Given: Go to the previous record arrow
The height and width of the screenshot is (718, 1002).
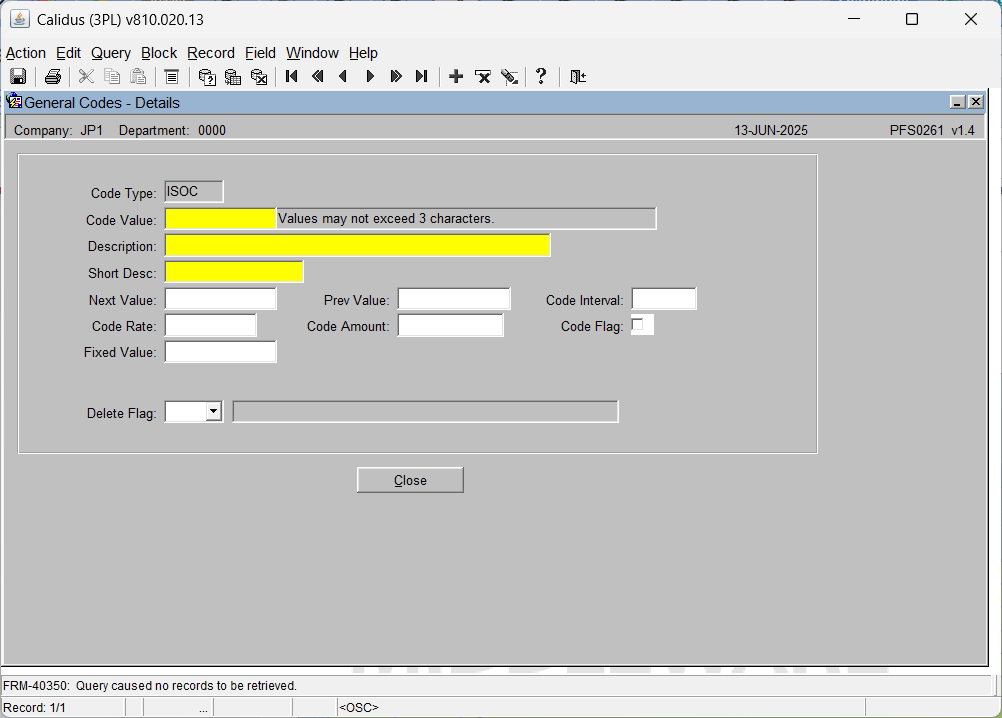Looking at the screenshot, I should tap(343, 77).
